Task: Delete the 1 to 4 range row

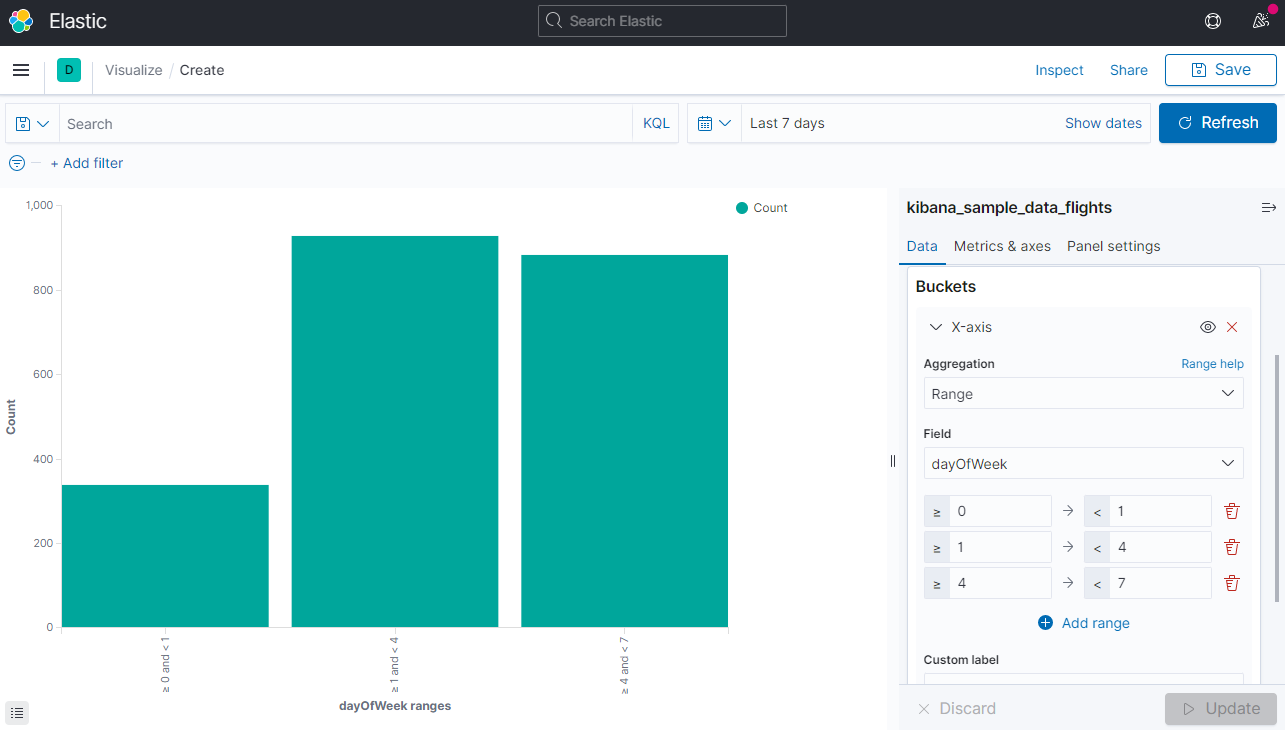Action: [x=1232, y=547]
